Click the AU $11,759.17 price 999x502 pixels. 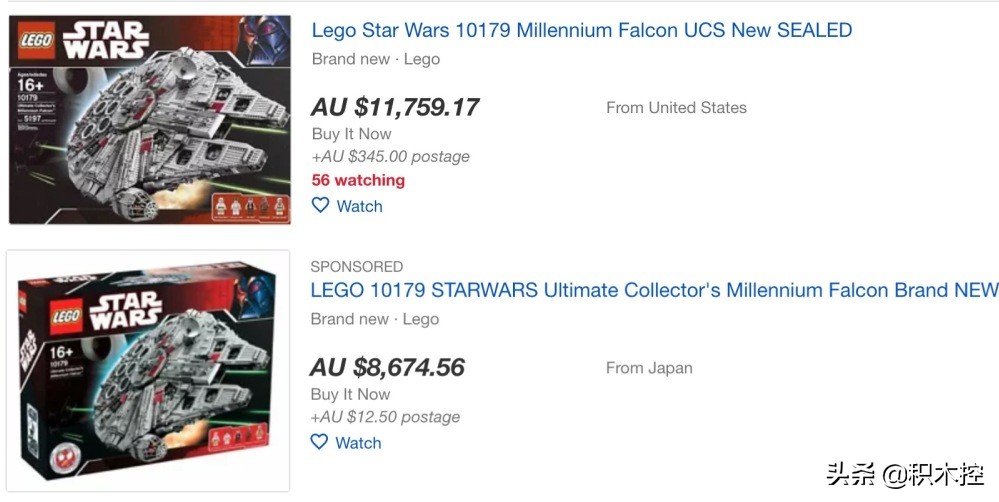(x=395, y=107)
